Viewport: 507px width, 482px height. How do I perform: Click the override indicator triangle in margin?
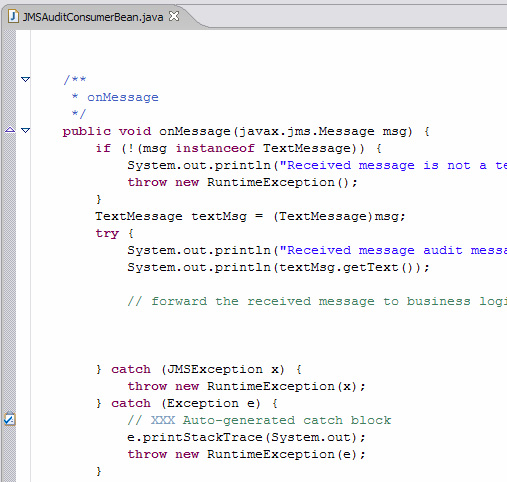click(x=10, y=130)
